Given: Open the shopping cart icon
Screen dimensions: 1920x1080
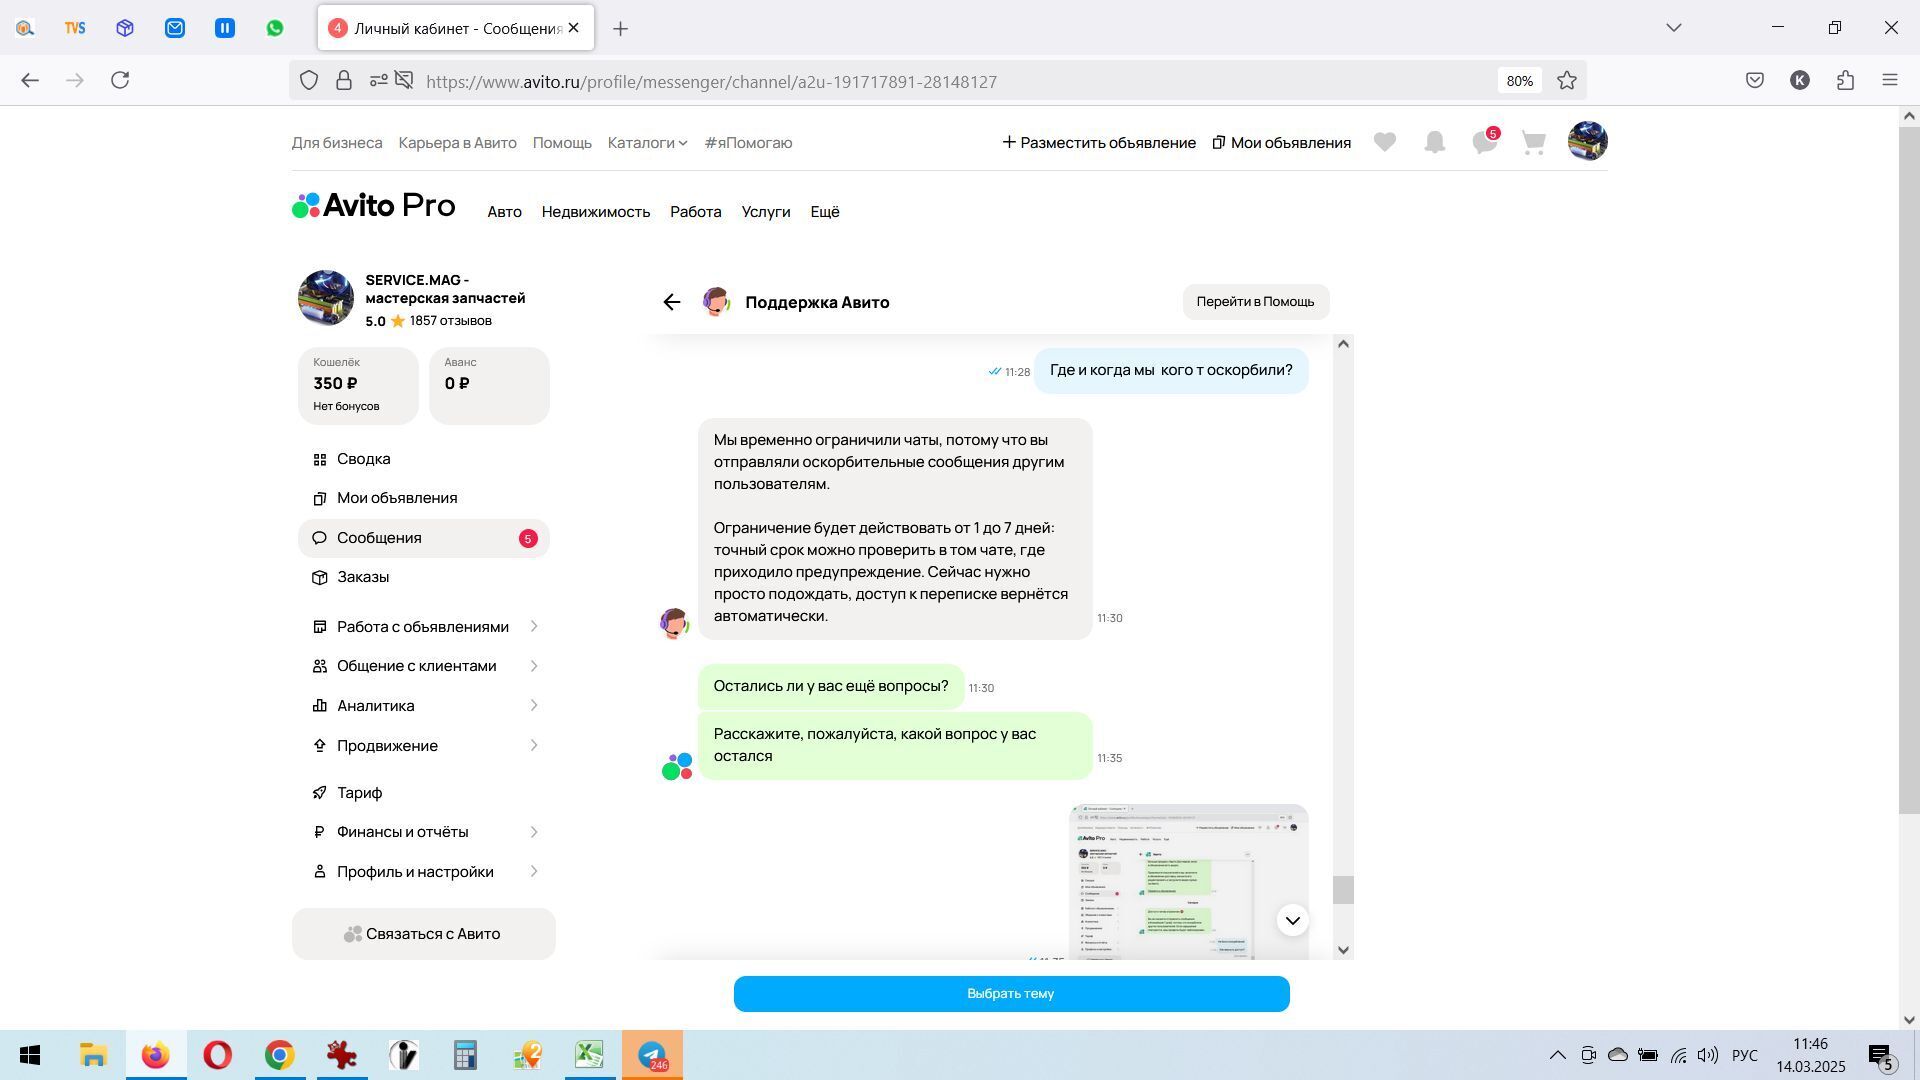Looking at the screenshot, I should tap(1534, 143).
